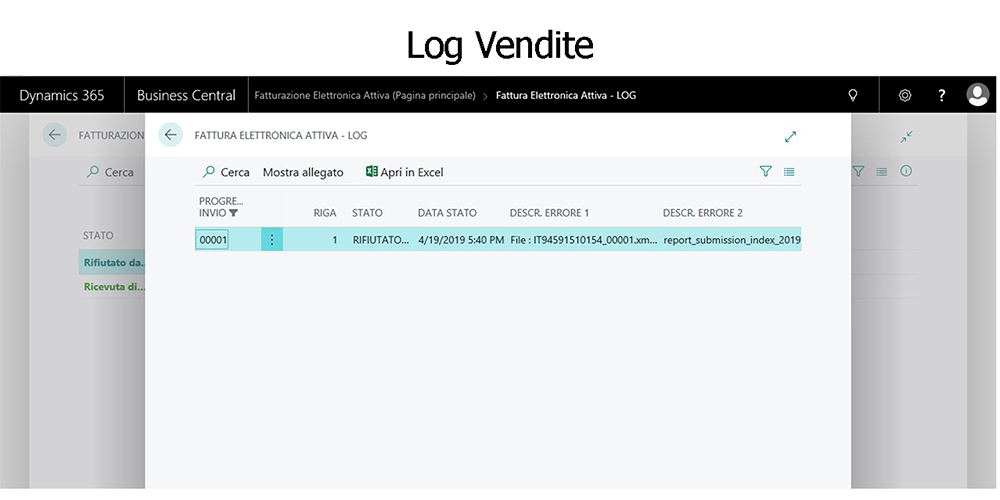1000x500 pixels.
Task: Open the user account avatar
Action: 978,96
